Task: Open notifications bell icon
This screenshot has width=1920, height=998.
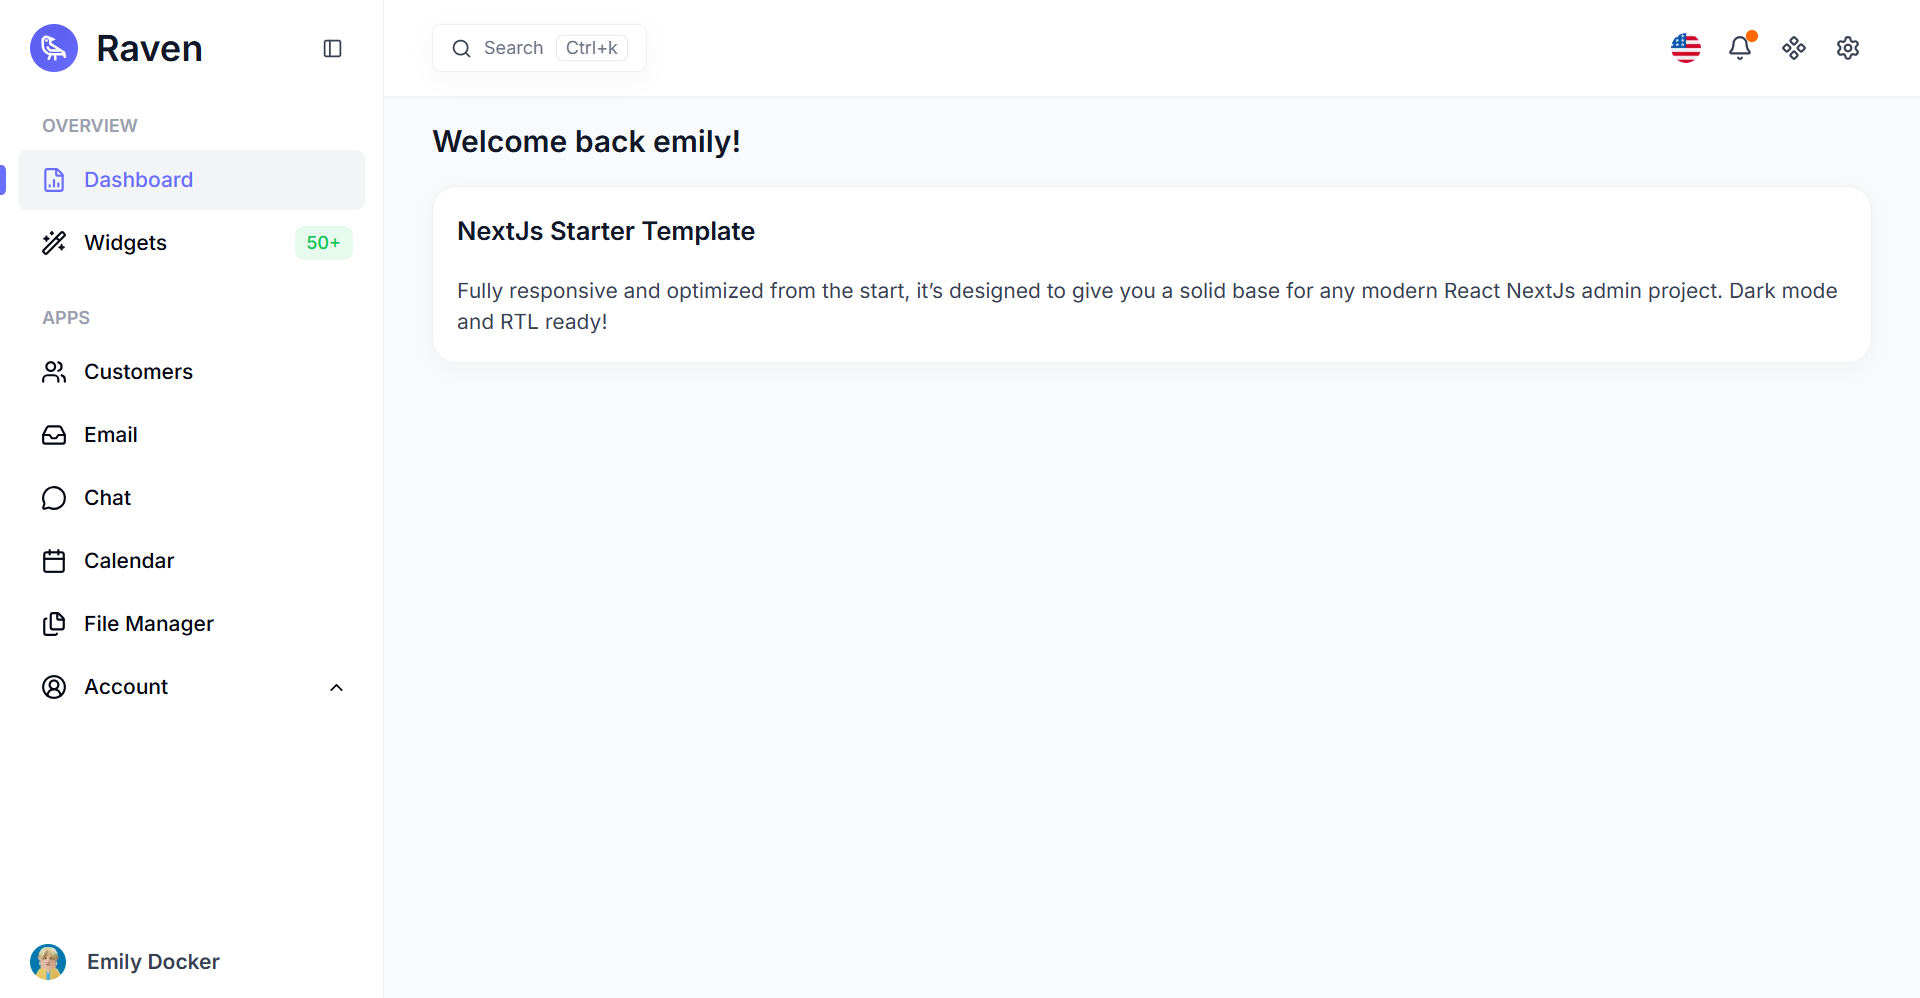Action: point(1740,48)
